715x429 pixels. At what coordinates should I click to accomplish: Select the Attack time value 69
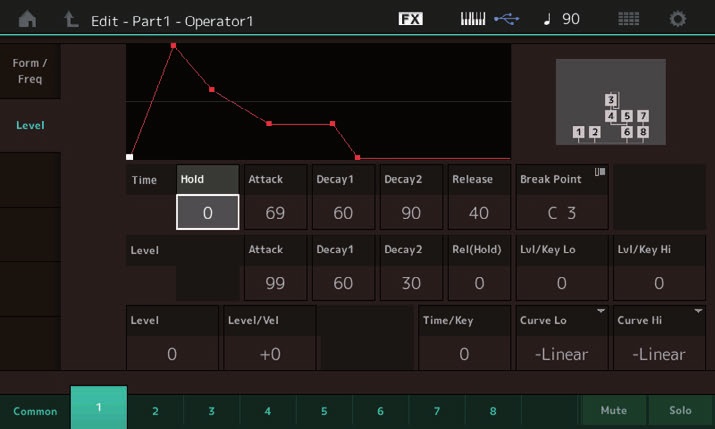pos(275,212)
